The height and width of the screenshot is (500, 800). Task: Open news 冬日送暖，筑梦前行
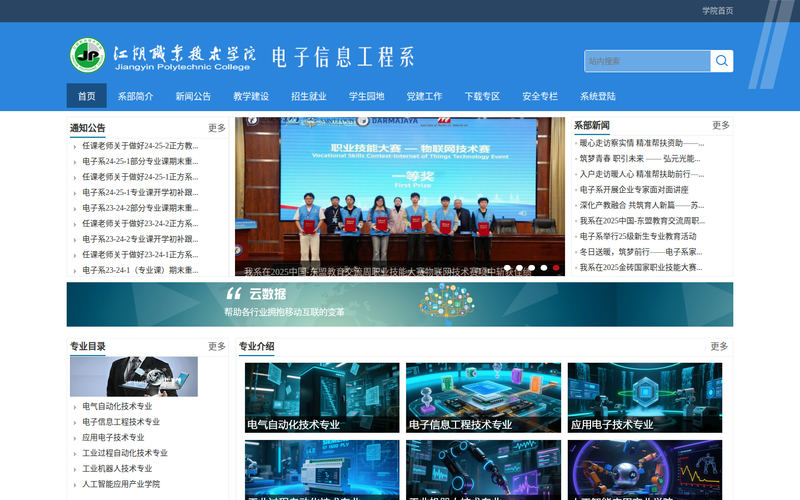pyautogui.click(x=641, y=252)
